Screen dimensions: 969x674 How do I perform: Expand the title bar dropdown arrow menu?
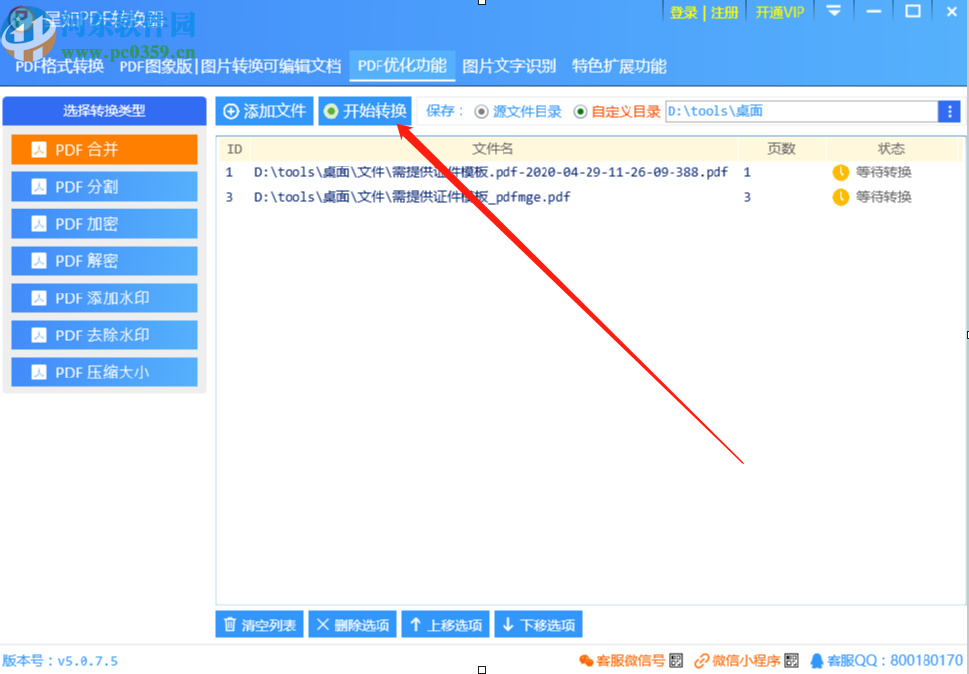(833, 12)
